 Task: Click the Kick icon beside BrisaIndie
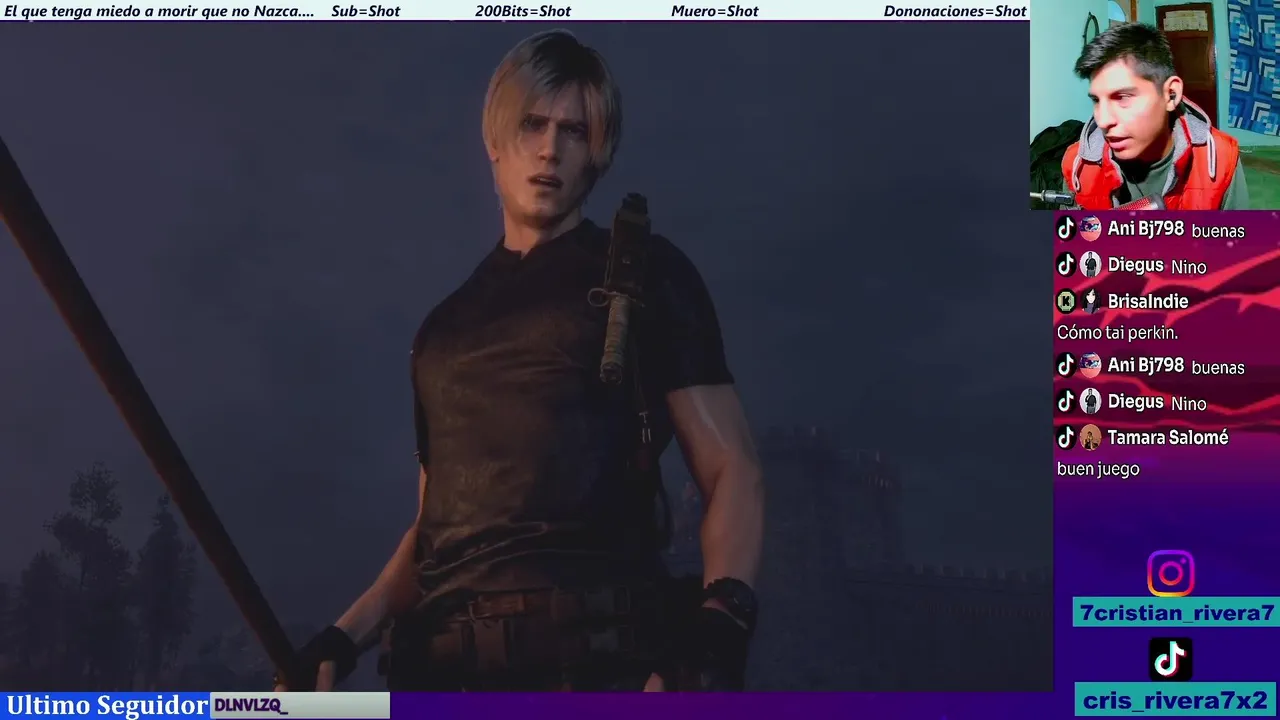[x=1066, y=301]
